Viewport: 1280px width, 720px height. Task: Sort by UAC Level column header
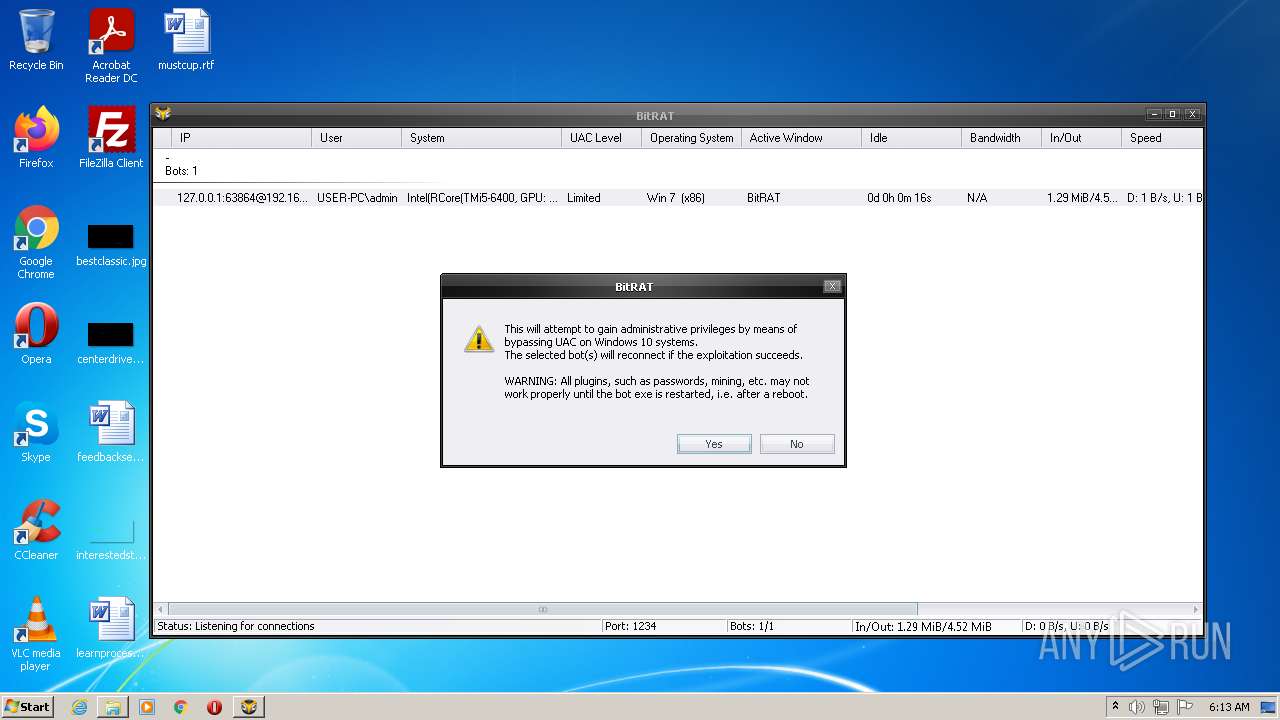click(602, 138)
